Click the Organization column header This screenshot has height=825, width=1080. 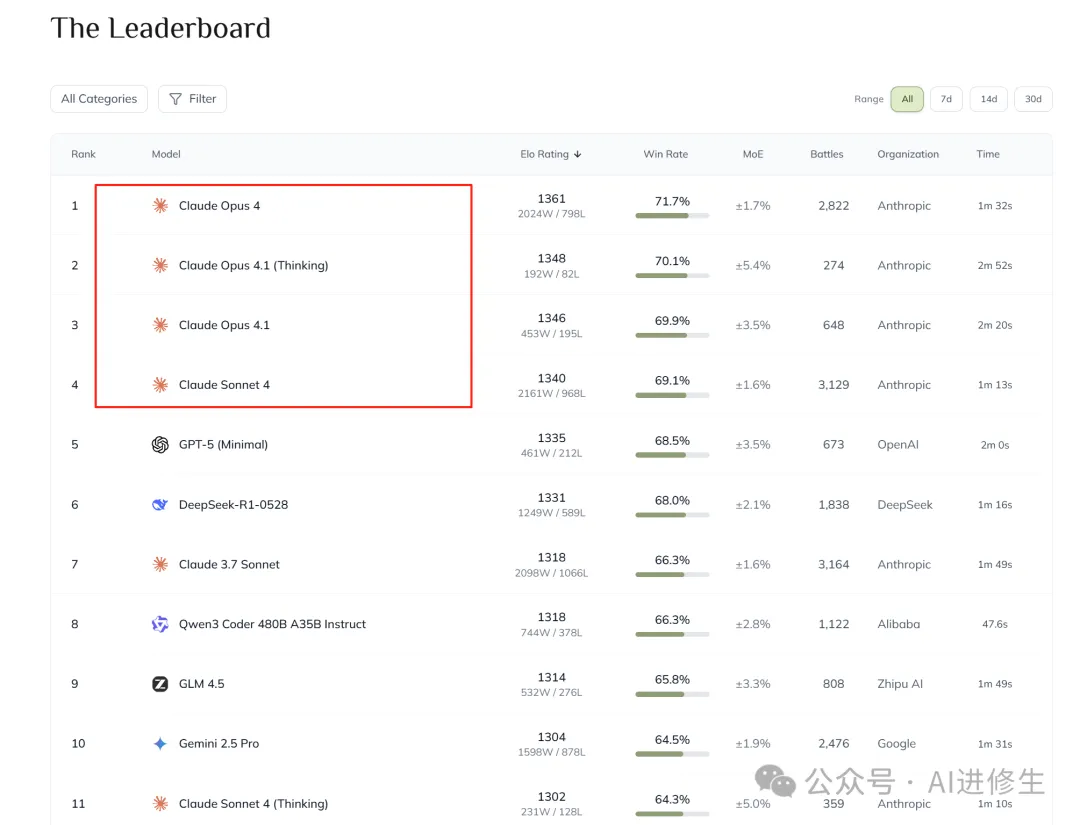point(908,154)
